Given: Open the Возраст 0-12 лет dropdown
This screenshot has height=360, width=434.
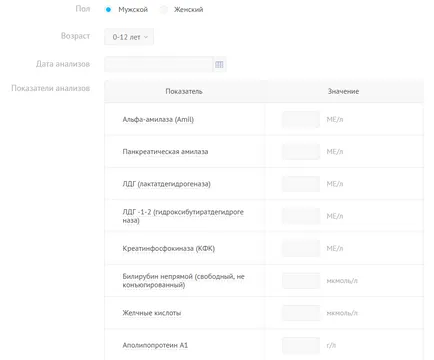Looking at the screenshot, I should click(129, 37).
